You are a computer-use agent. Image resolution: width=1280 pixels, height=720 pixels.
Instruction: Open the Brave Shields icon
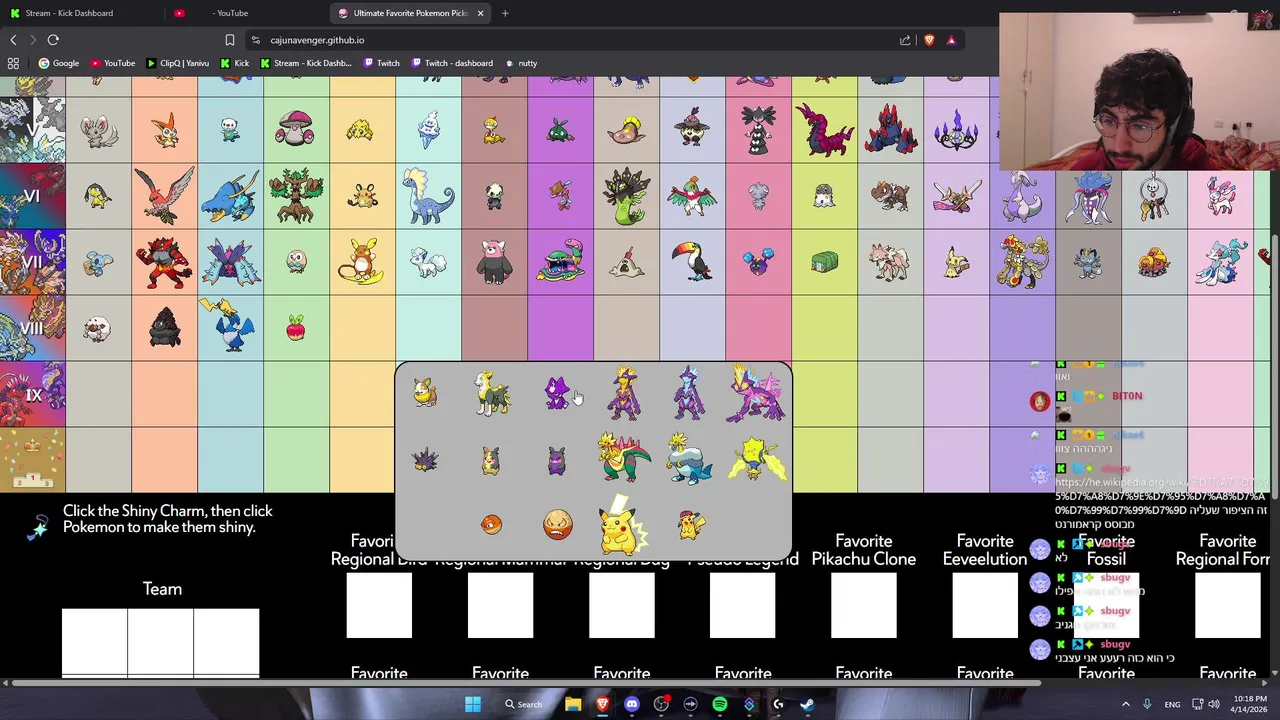coord(929,40)
